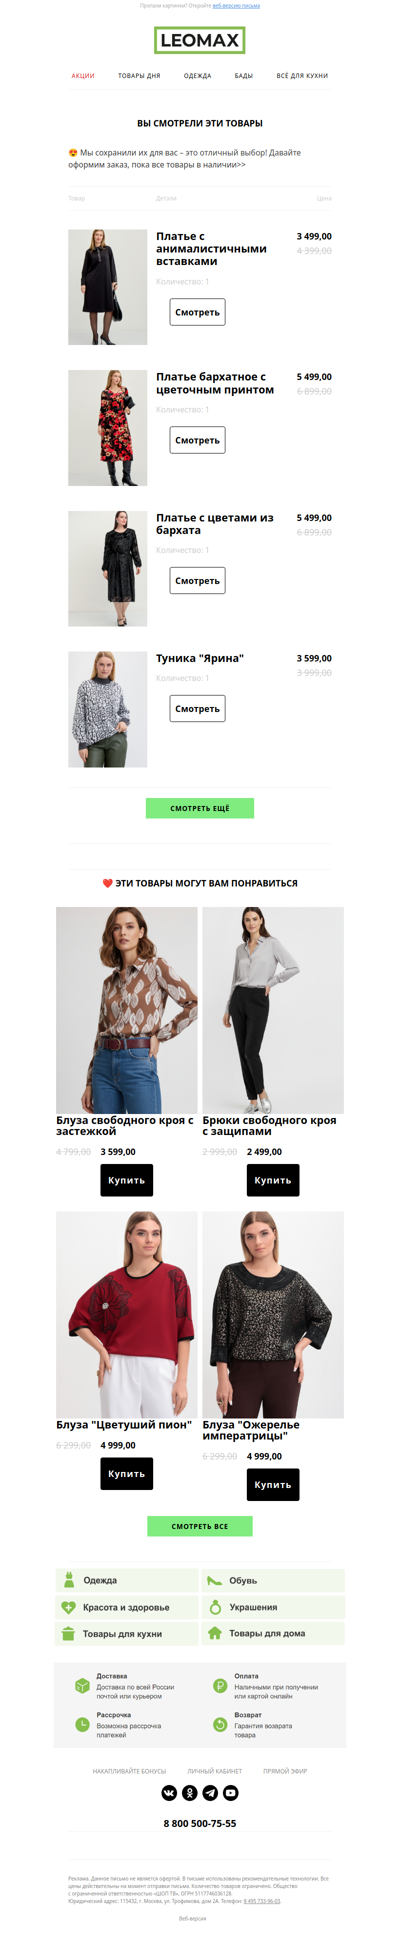Open the Odnoklassniki social icon

point(189,1792)
